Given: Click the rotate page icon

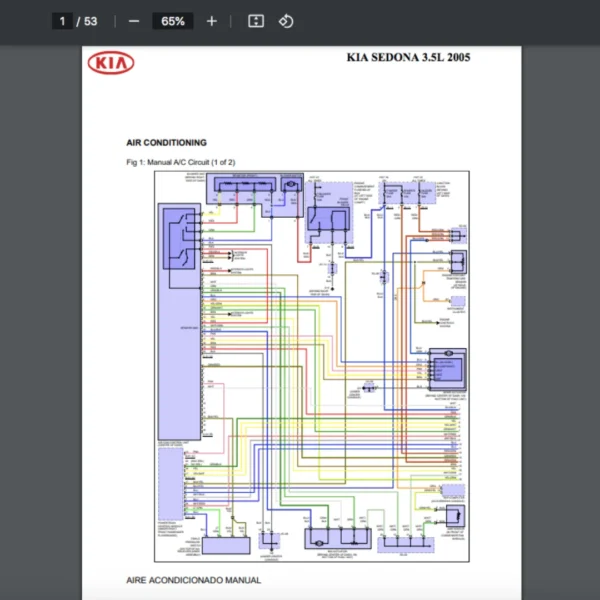Looking at the screenshot, I should pyautogui.click(x=285, y=21).
